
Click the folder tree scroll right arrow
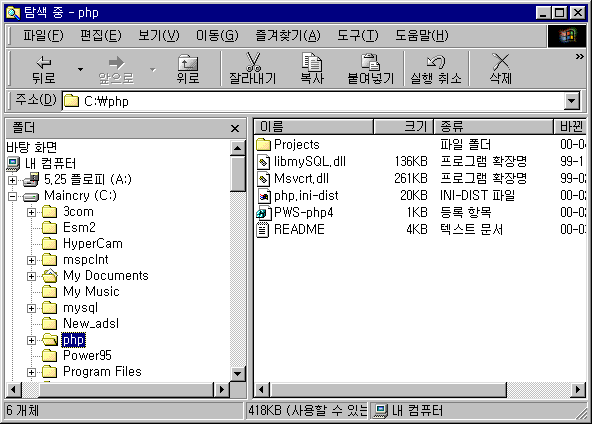point(222,390)
